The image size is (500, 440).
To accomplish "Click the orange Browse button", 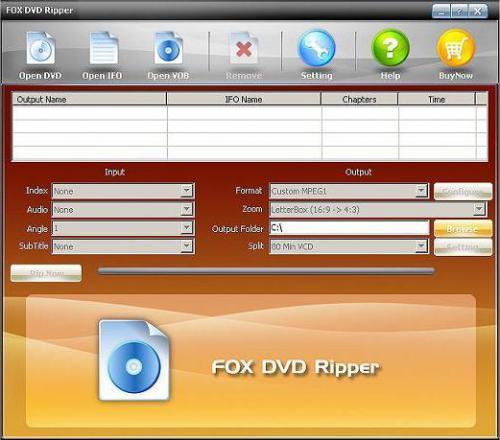I will (463, 229).
